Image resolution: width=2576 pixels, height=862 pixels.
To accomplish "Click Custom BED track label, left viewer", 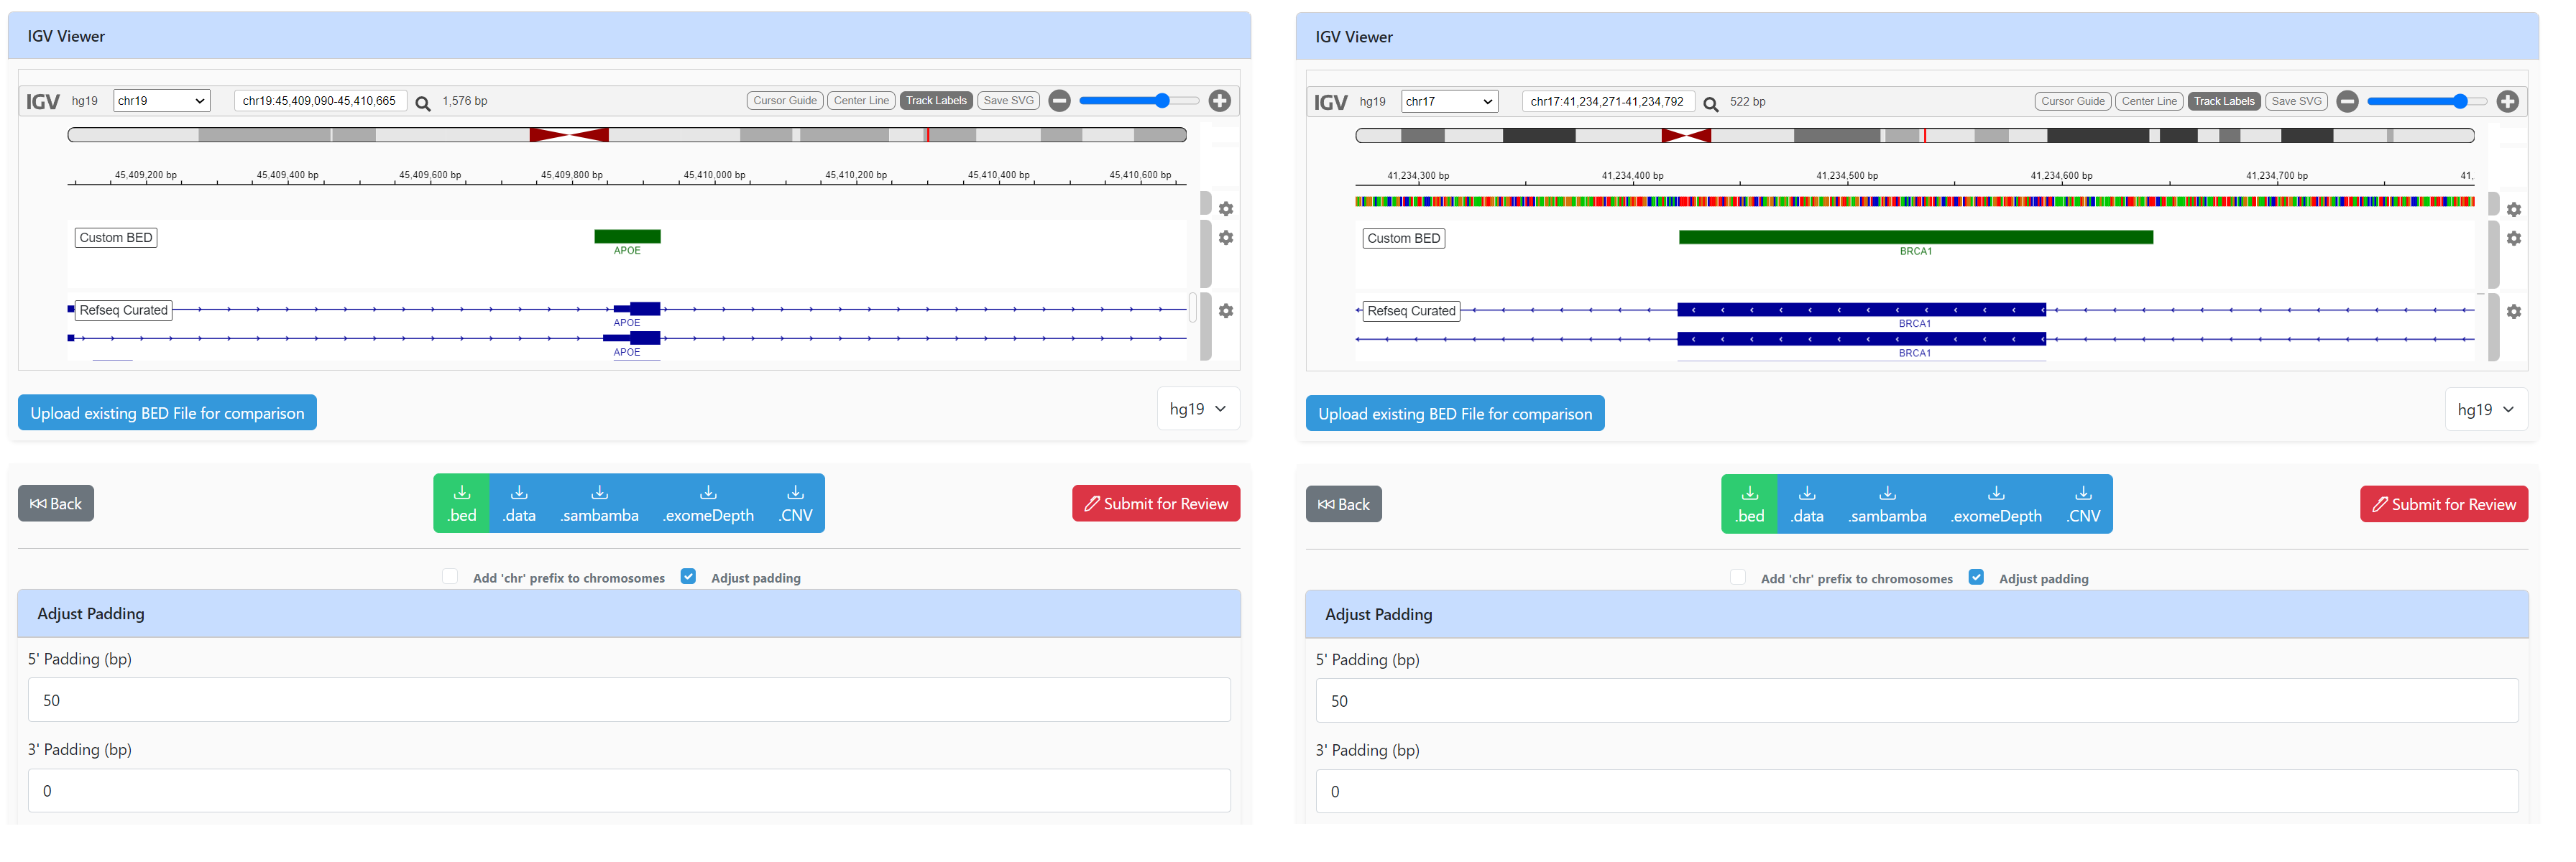I will click(x=116, y=238).
